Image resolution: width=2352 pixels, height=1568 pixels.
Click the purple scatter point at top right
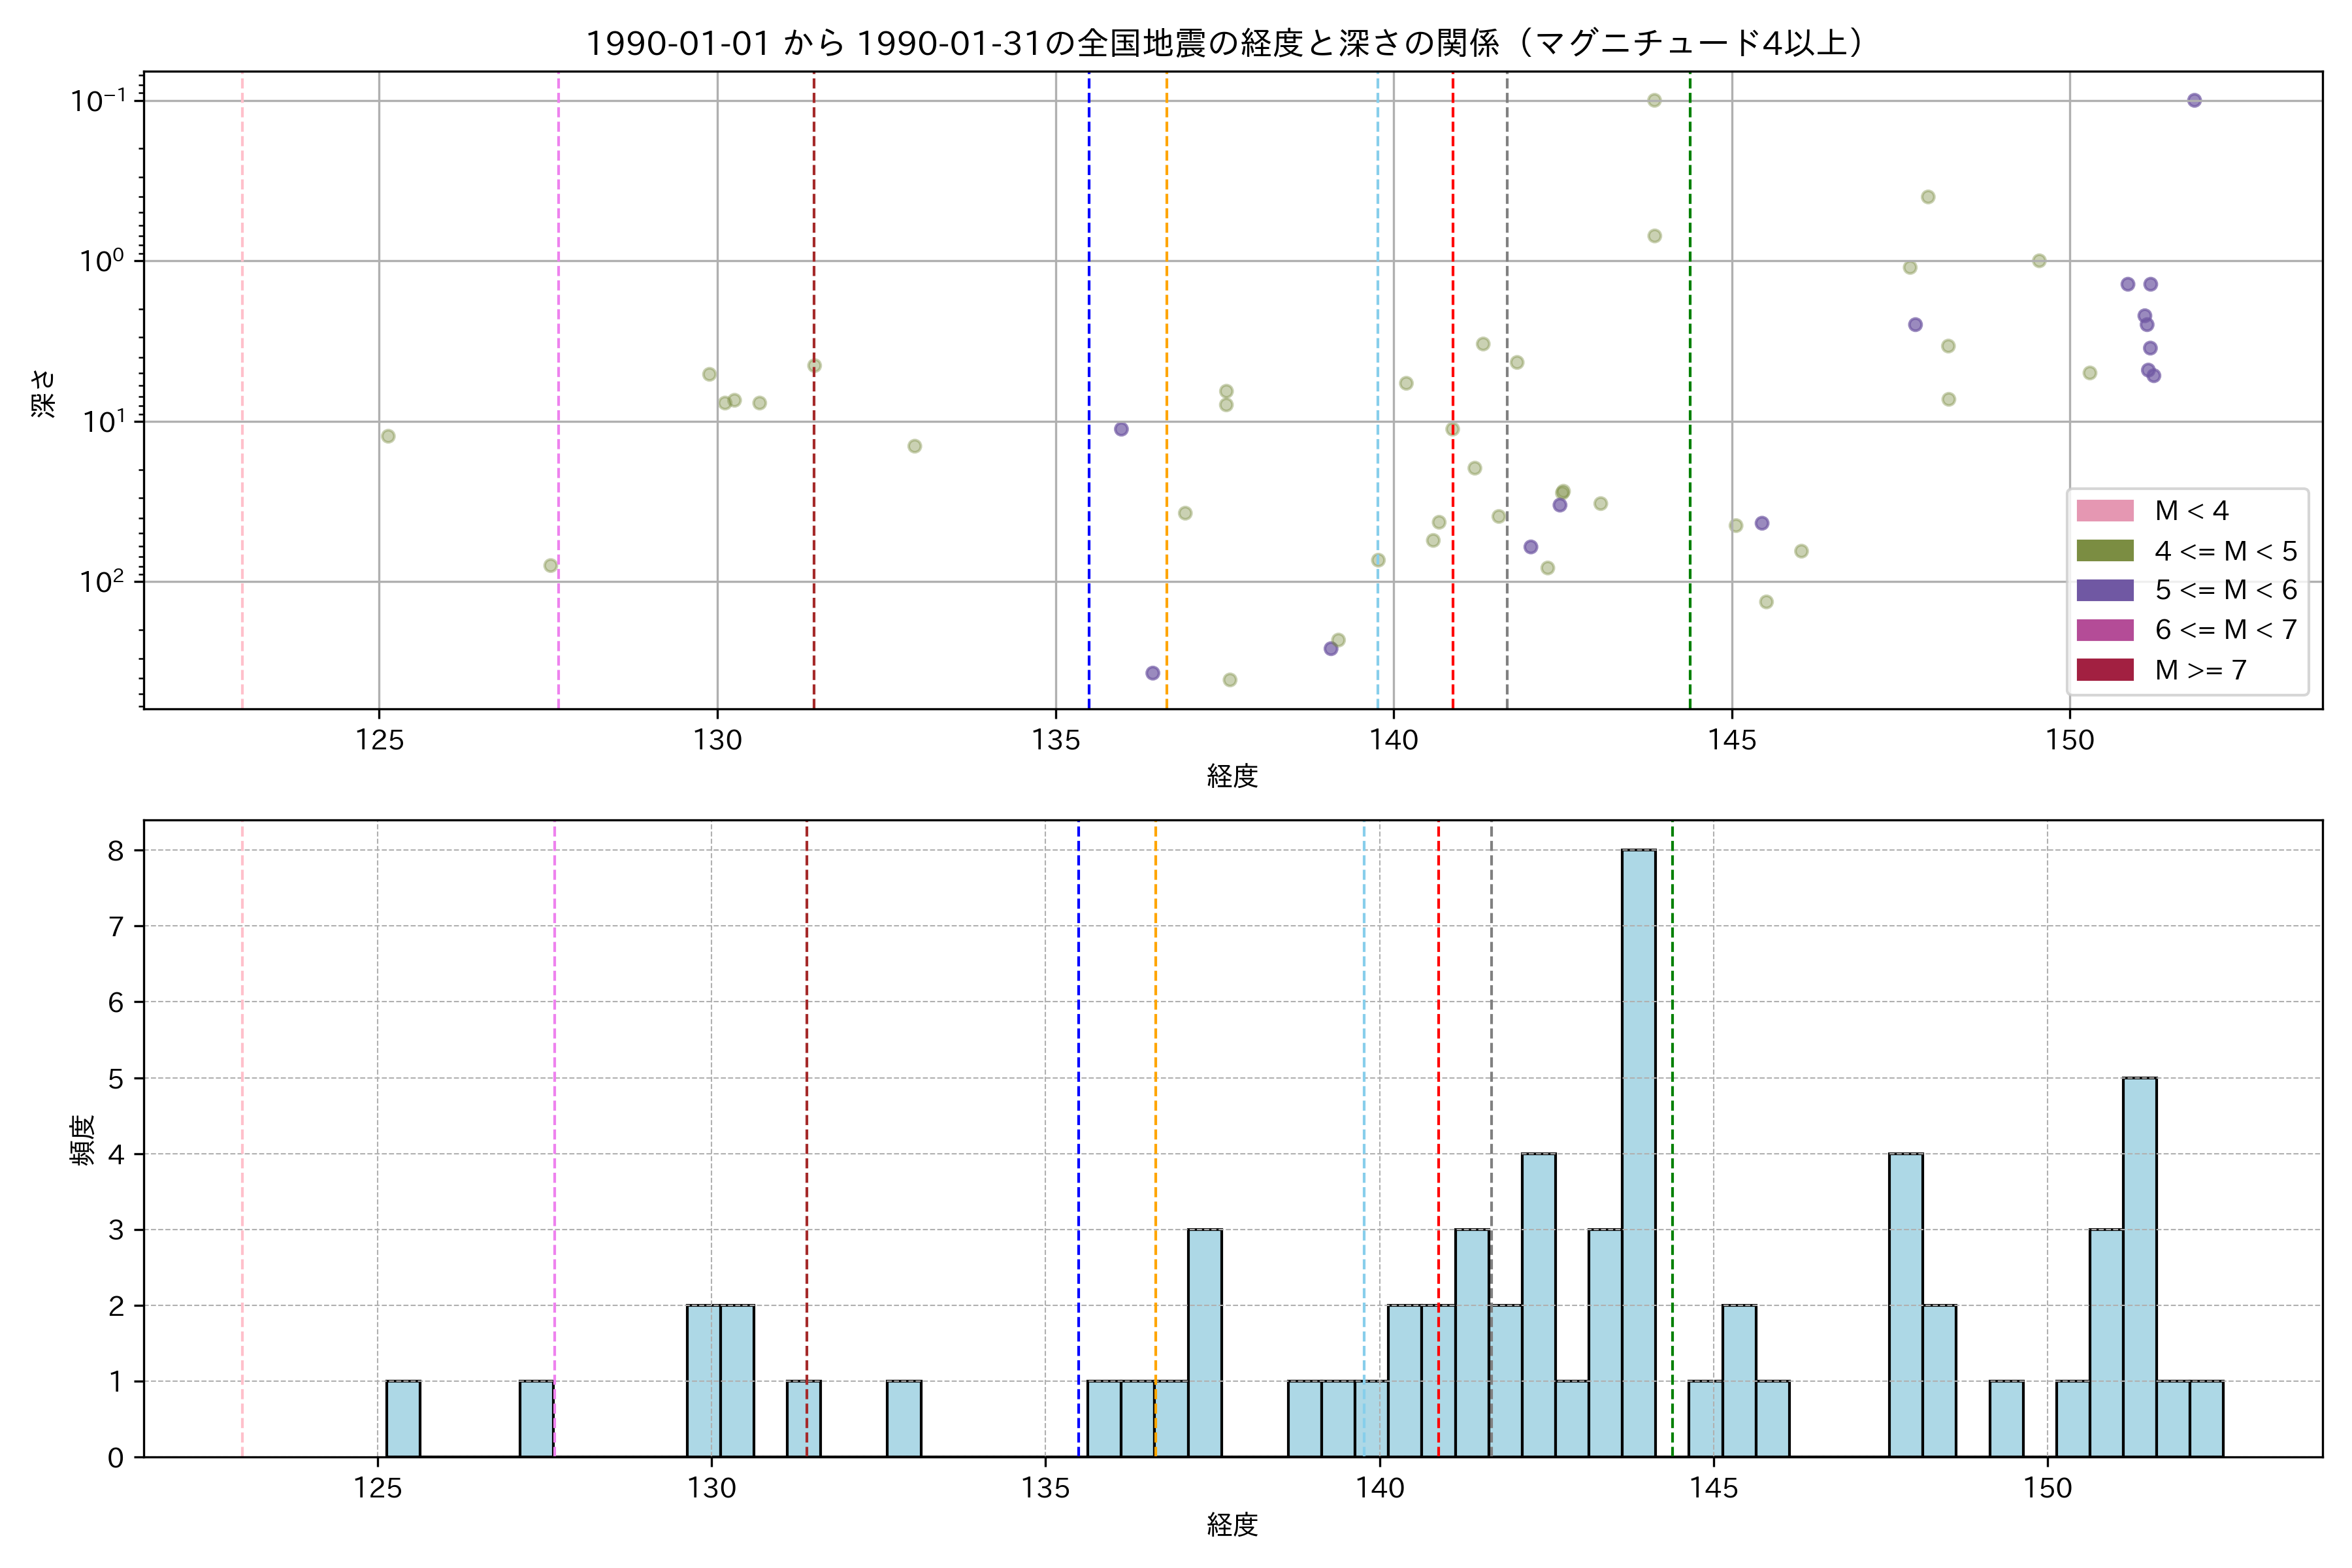point(2194,100)
